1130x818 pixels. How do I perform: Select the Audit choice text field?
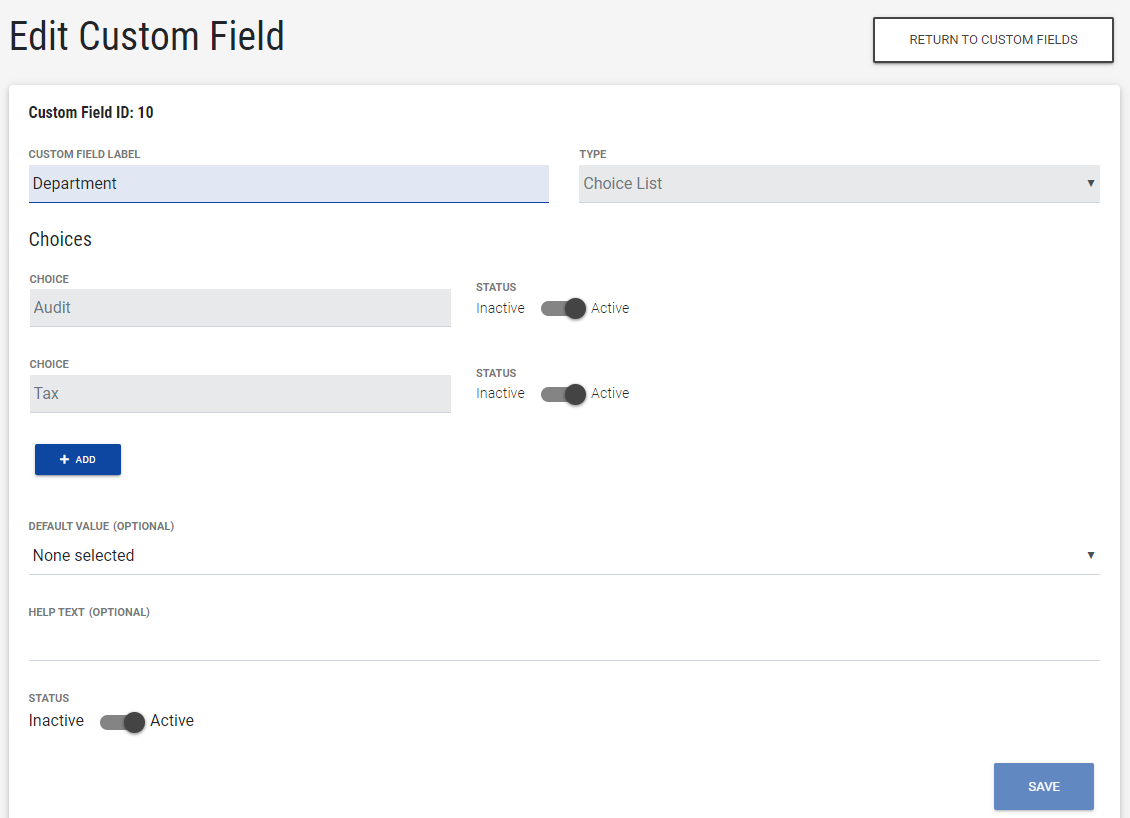240,308
